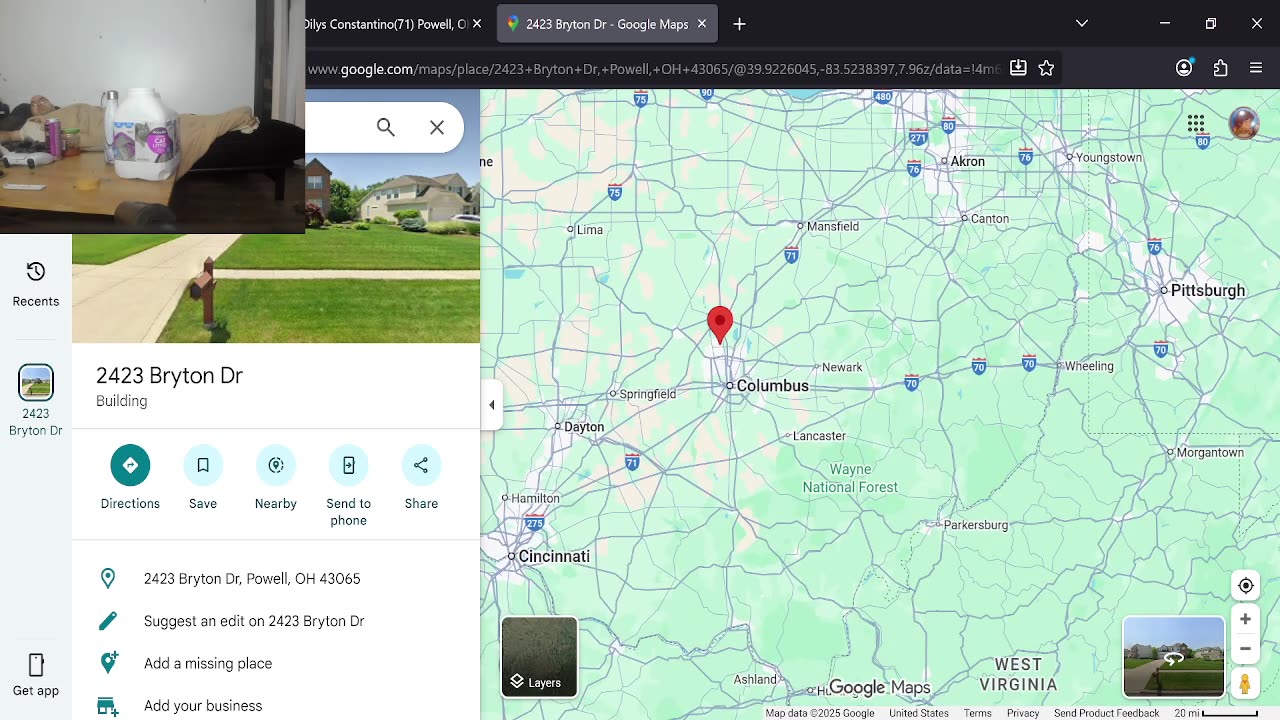The width and height of the screenshot is (1280, 720).
Task: Click the Directions button icon
Action: click(x=130, y=465)
